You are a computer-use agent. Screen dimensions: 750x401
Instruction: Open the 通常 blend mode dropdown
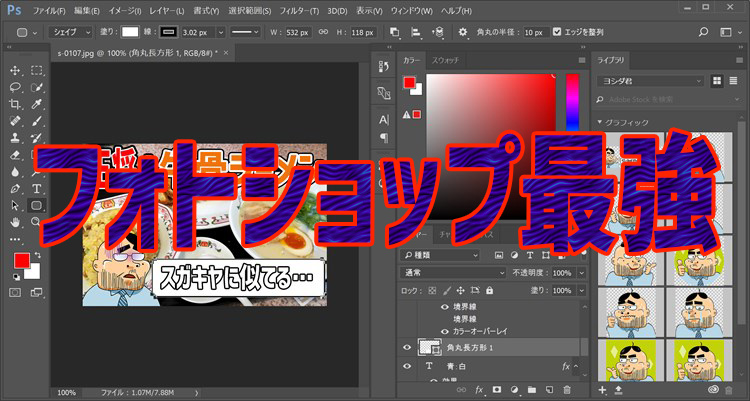click(x=452, y=273)
